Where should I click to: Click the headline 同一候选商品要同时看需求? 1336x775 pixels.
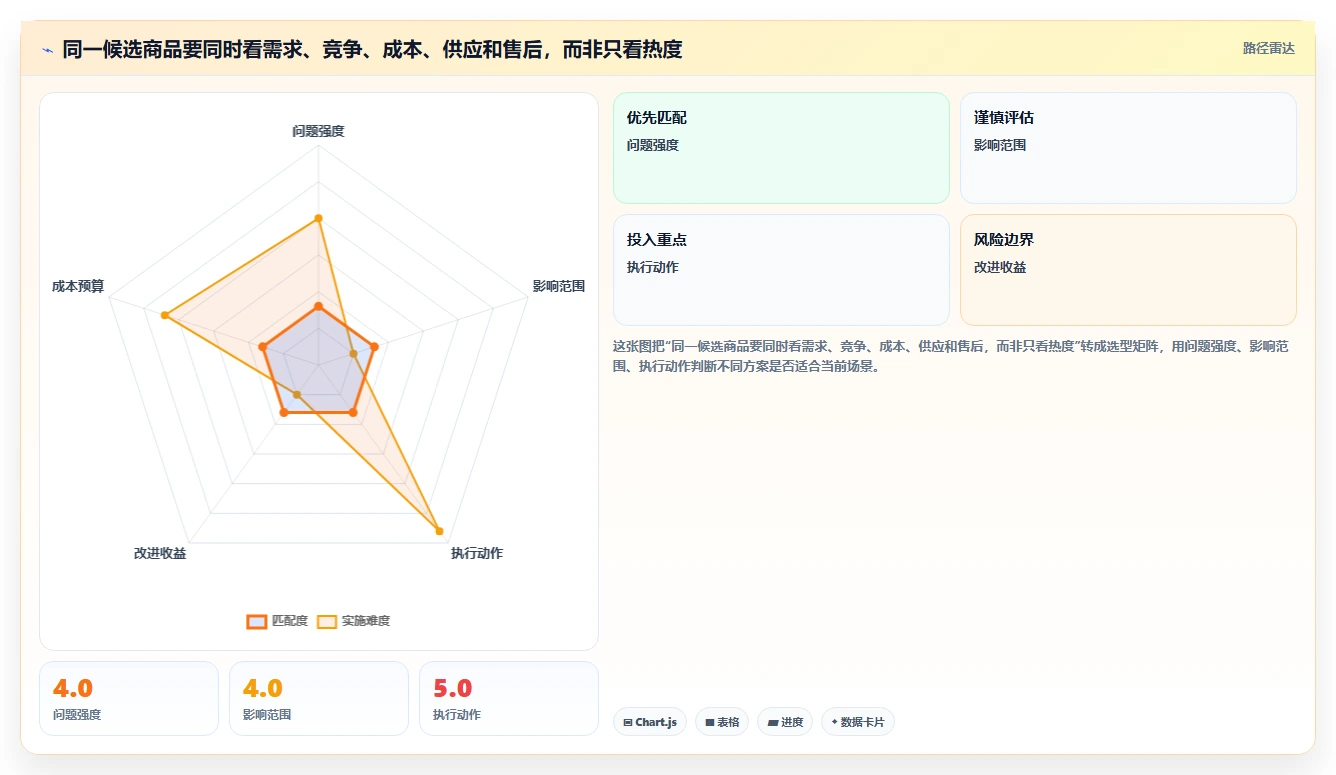[372, 49]
